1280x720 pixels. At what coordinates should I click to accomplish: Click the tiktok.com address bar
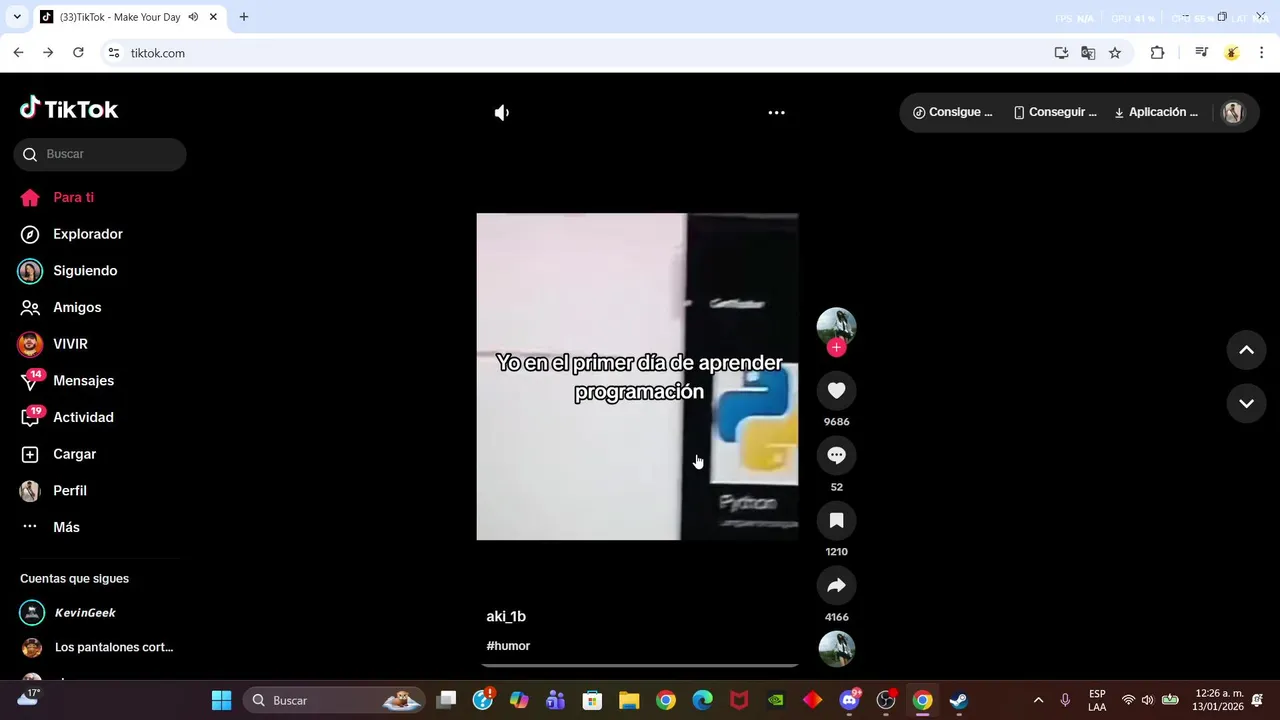pos(580,53)
